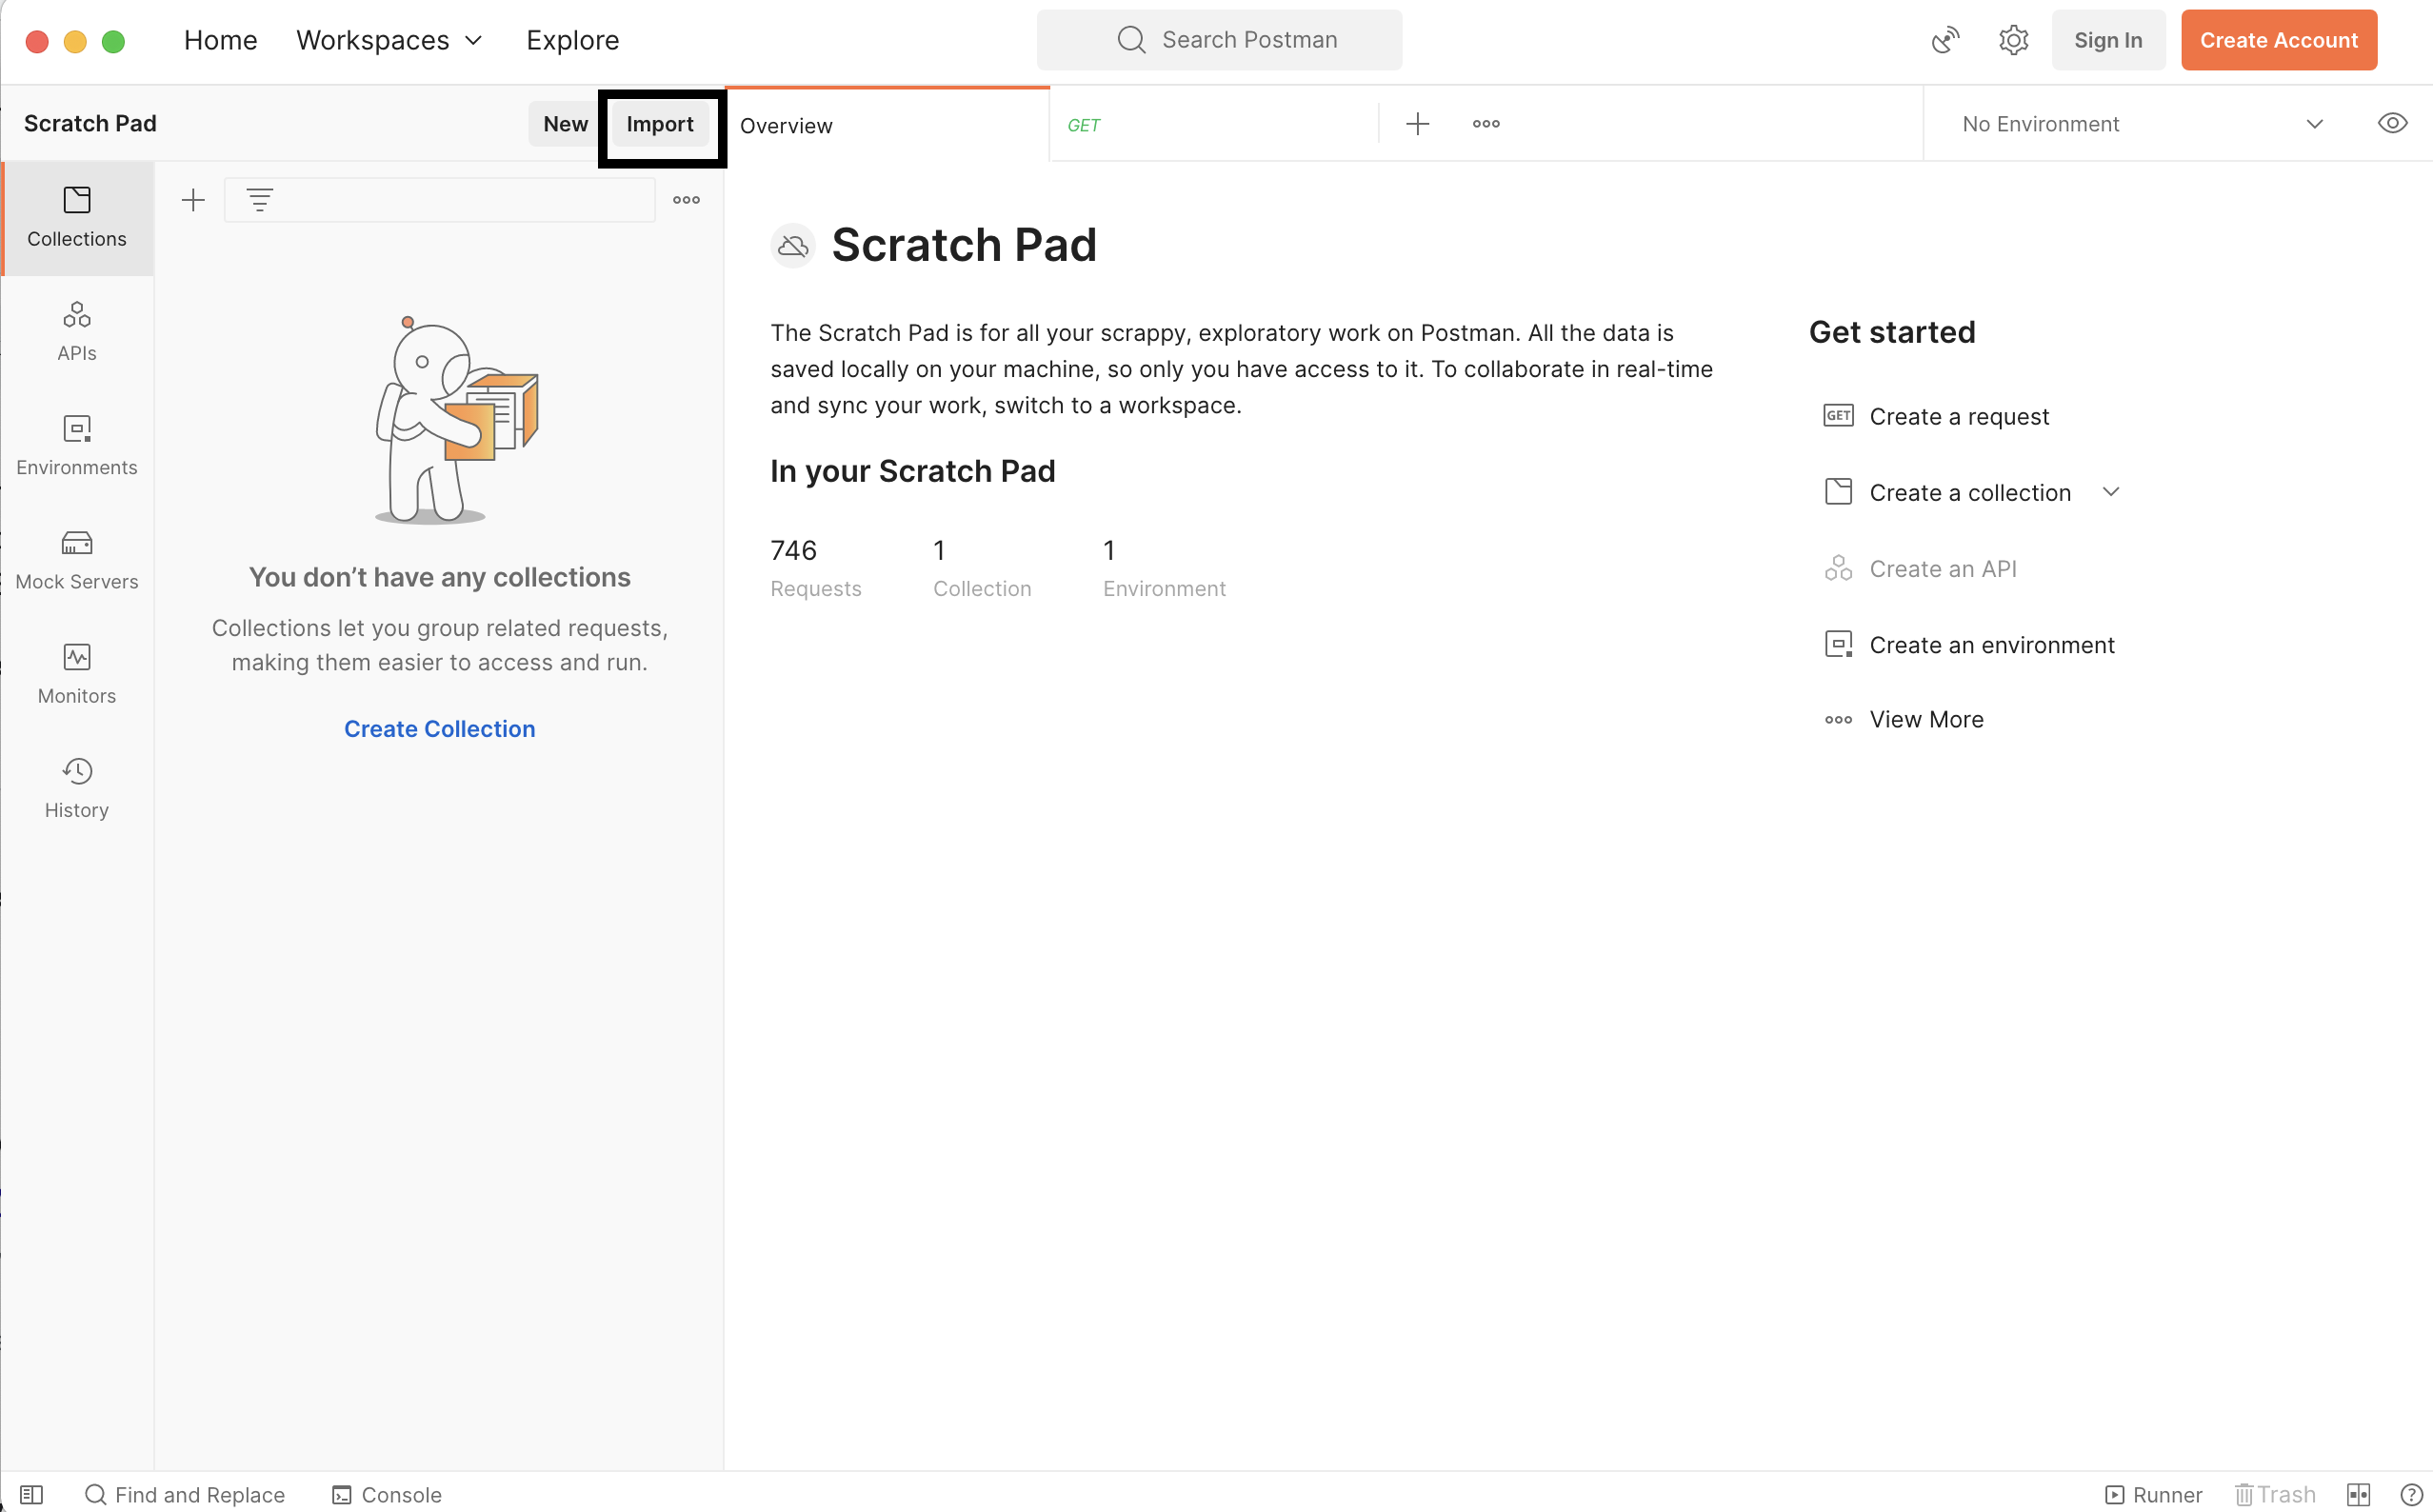Open the Mock Servers sidebar section
Screen dimensions: 2433x1512
[77, 559]
